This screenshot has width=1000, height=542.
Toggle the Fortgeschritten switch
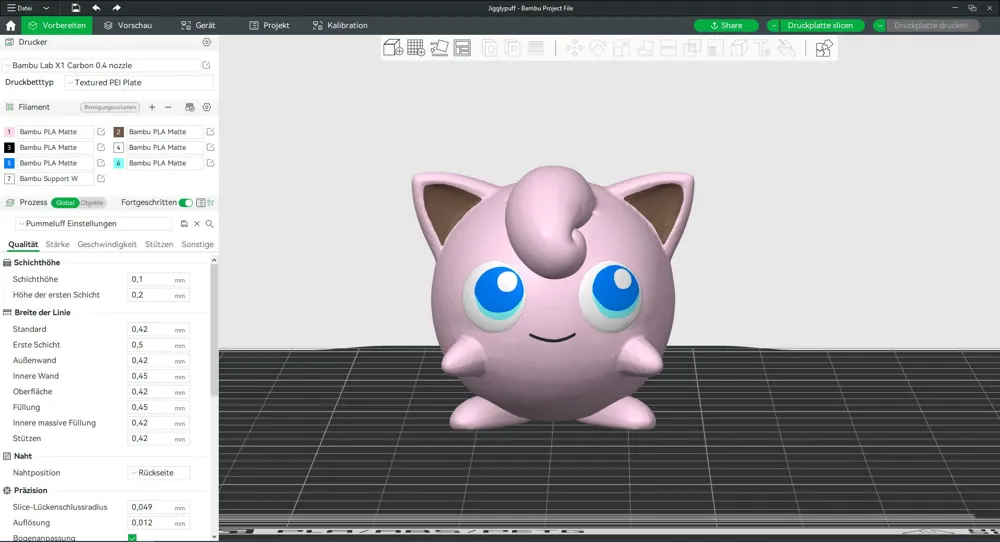(186, 203)
